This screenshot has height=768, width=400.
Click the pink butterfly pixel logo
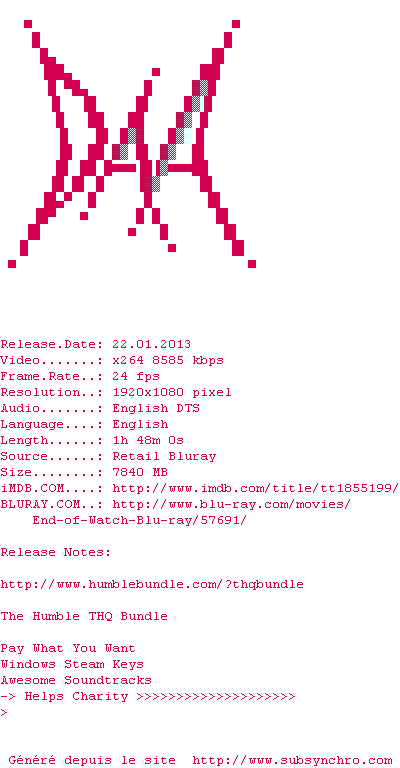(x=132, y=144)
